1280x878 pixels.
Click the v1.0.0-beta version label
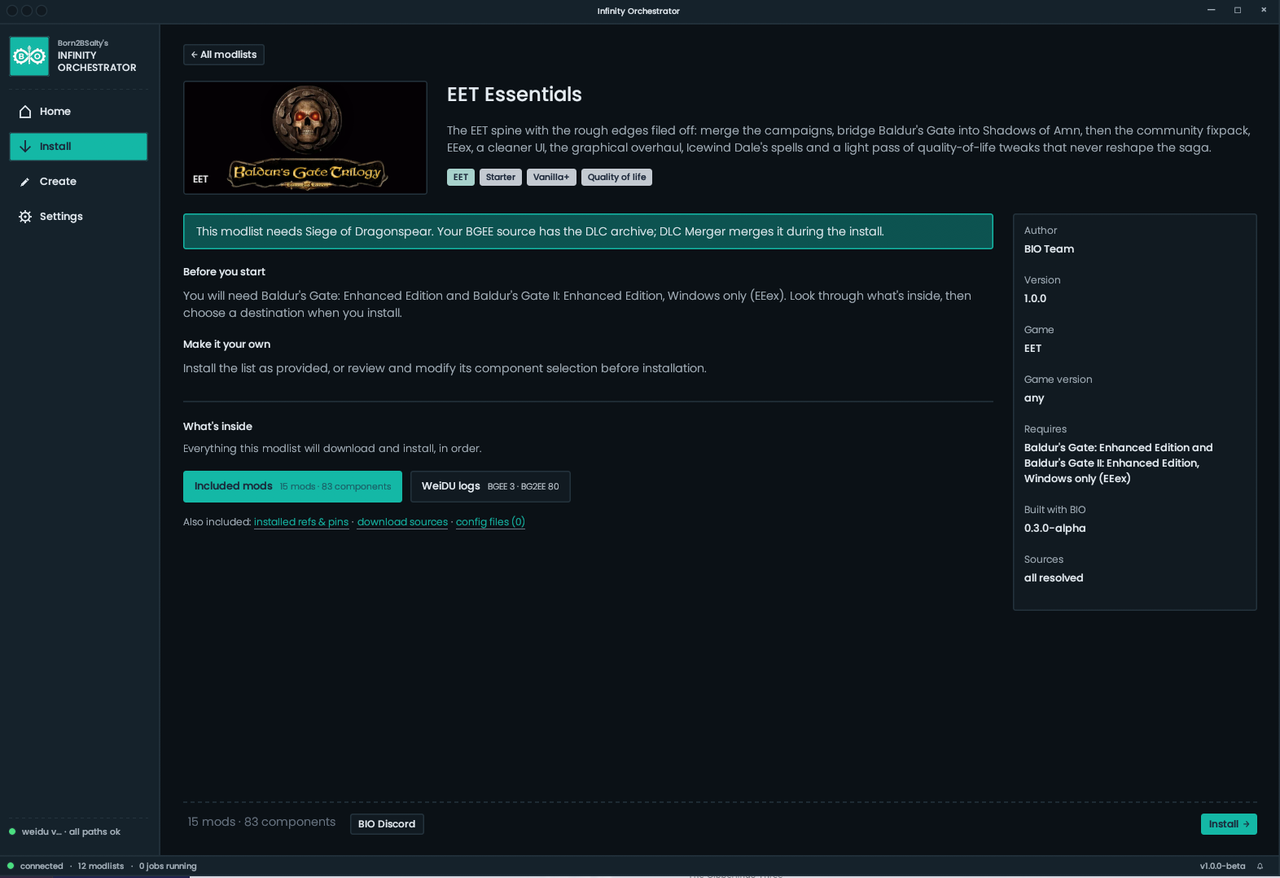click(1222, 866)
